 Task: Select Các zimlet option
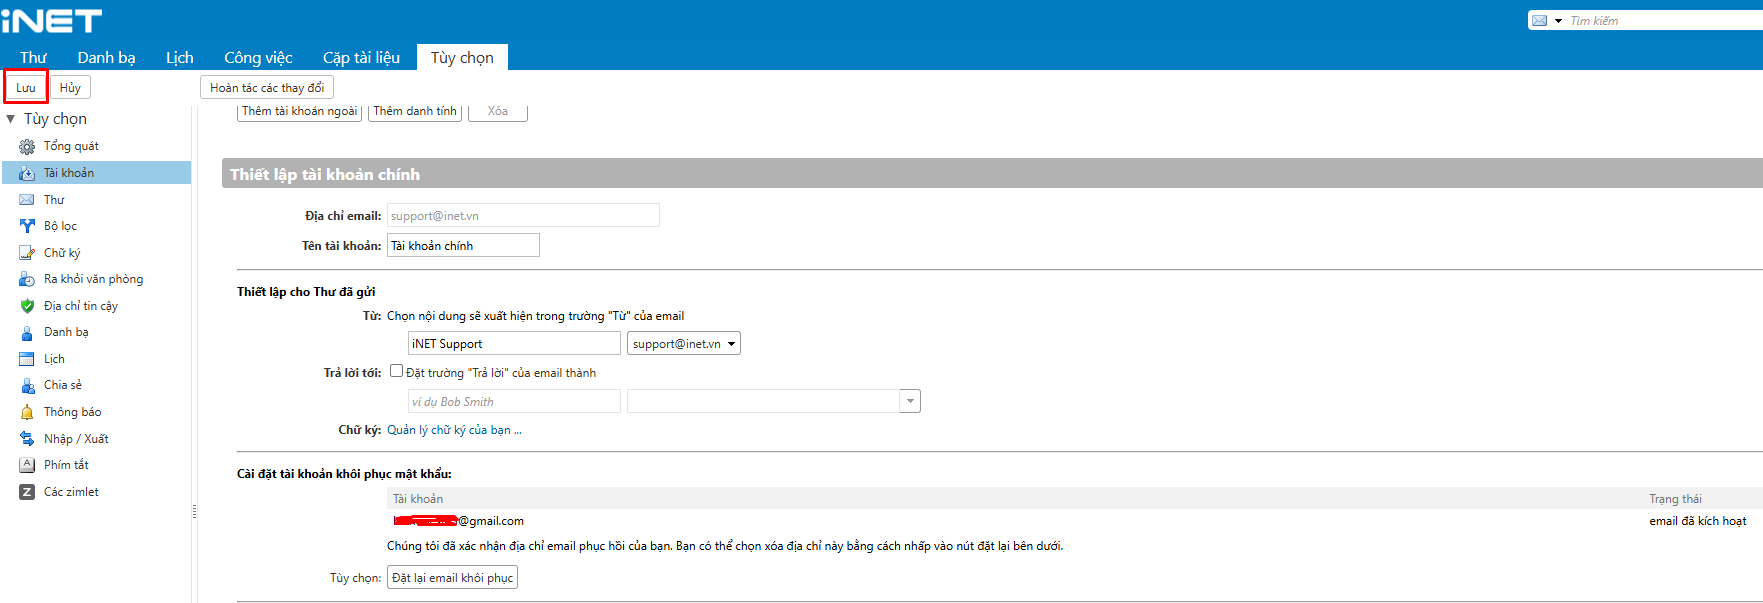71,492
